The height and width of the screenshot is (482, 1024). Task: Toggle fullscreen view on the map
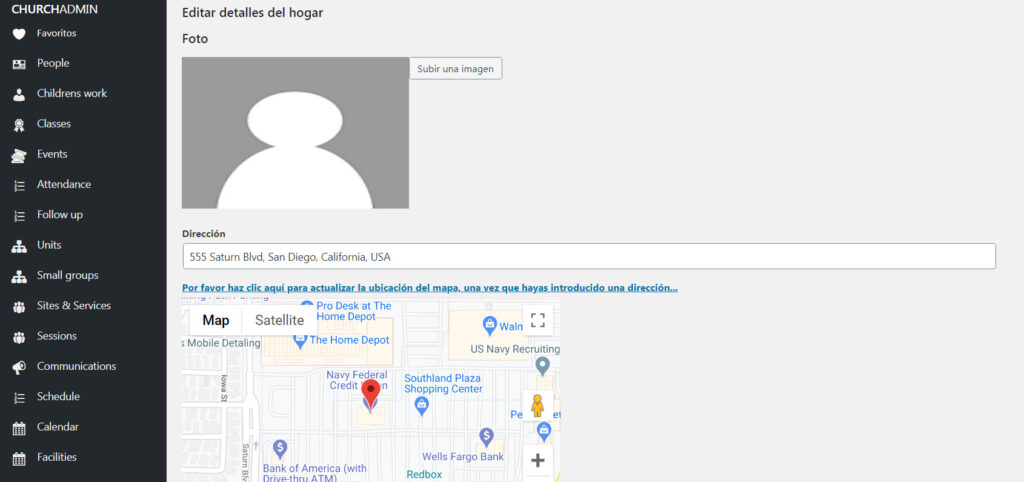tap(538, 320)
